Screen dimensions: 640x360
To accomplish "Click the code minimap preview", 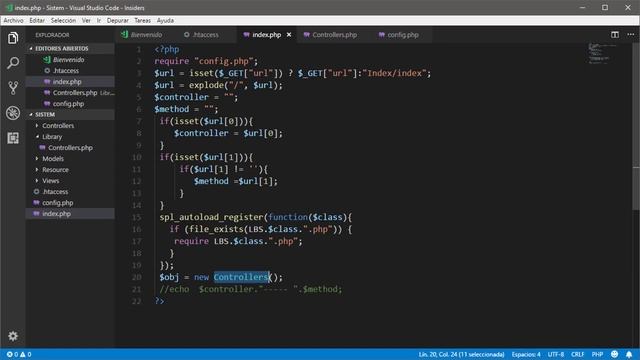I will coord(602,53).
